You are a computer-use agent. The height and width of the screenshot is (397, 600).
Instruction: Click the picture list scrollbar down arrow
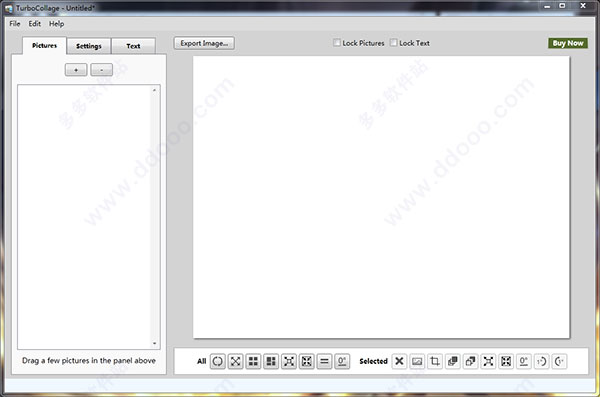(154, 343)
